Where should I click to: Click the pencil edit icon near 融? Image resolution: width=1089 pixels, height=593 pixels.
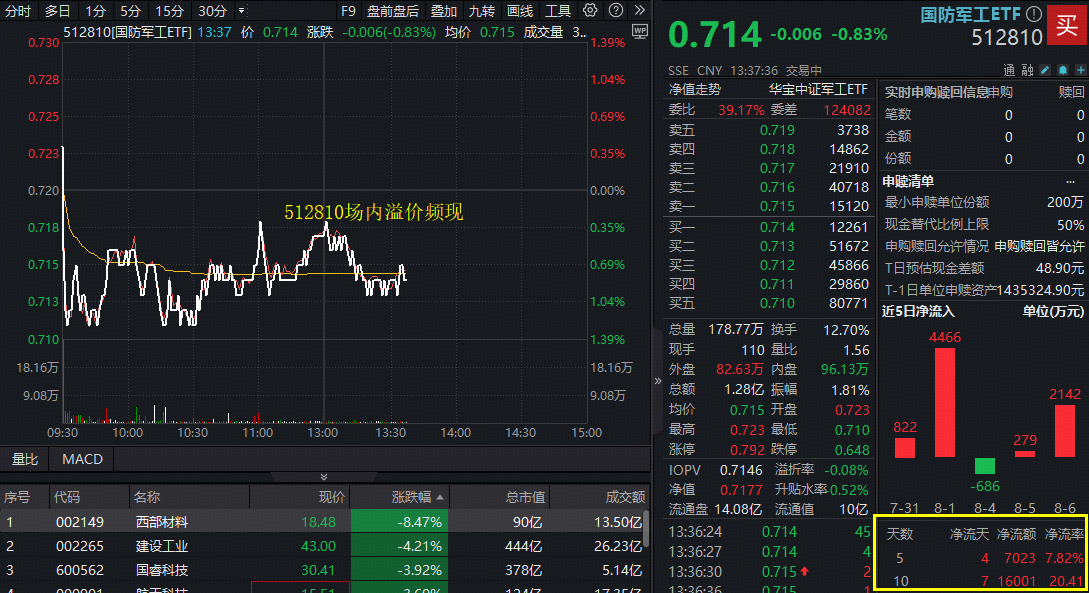[1046, 69]
